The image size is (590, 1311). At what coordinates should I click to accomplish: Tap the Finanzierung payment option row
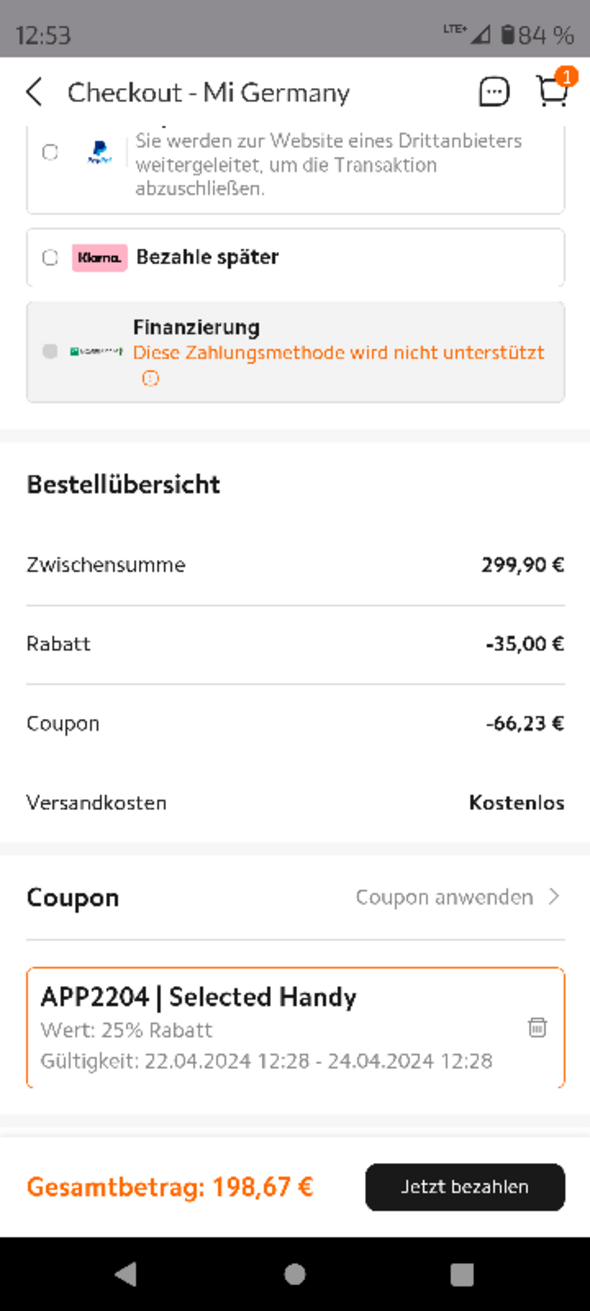(295, 352)
